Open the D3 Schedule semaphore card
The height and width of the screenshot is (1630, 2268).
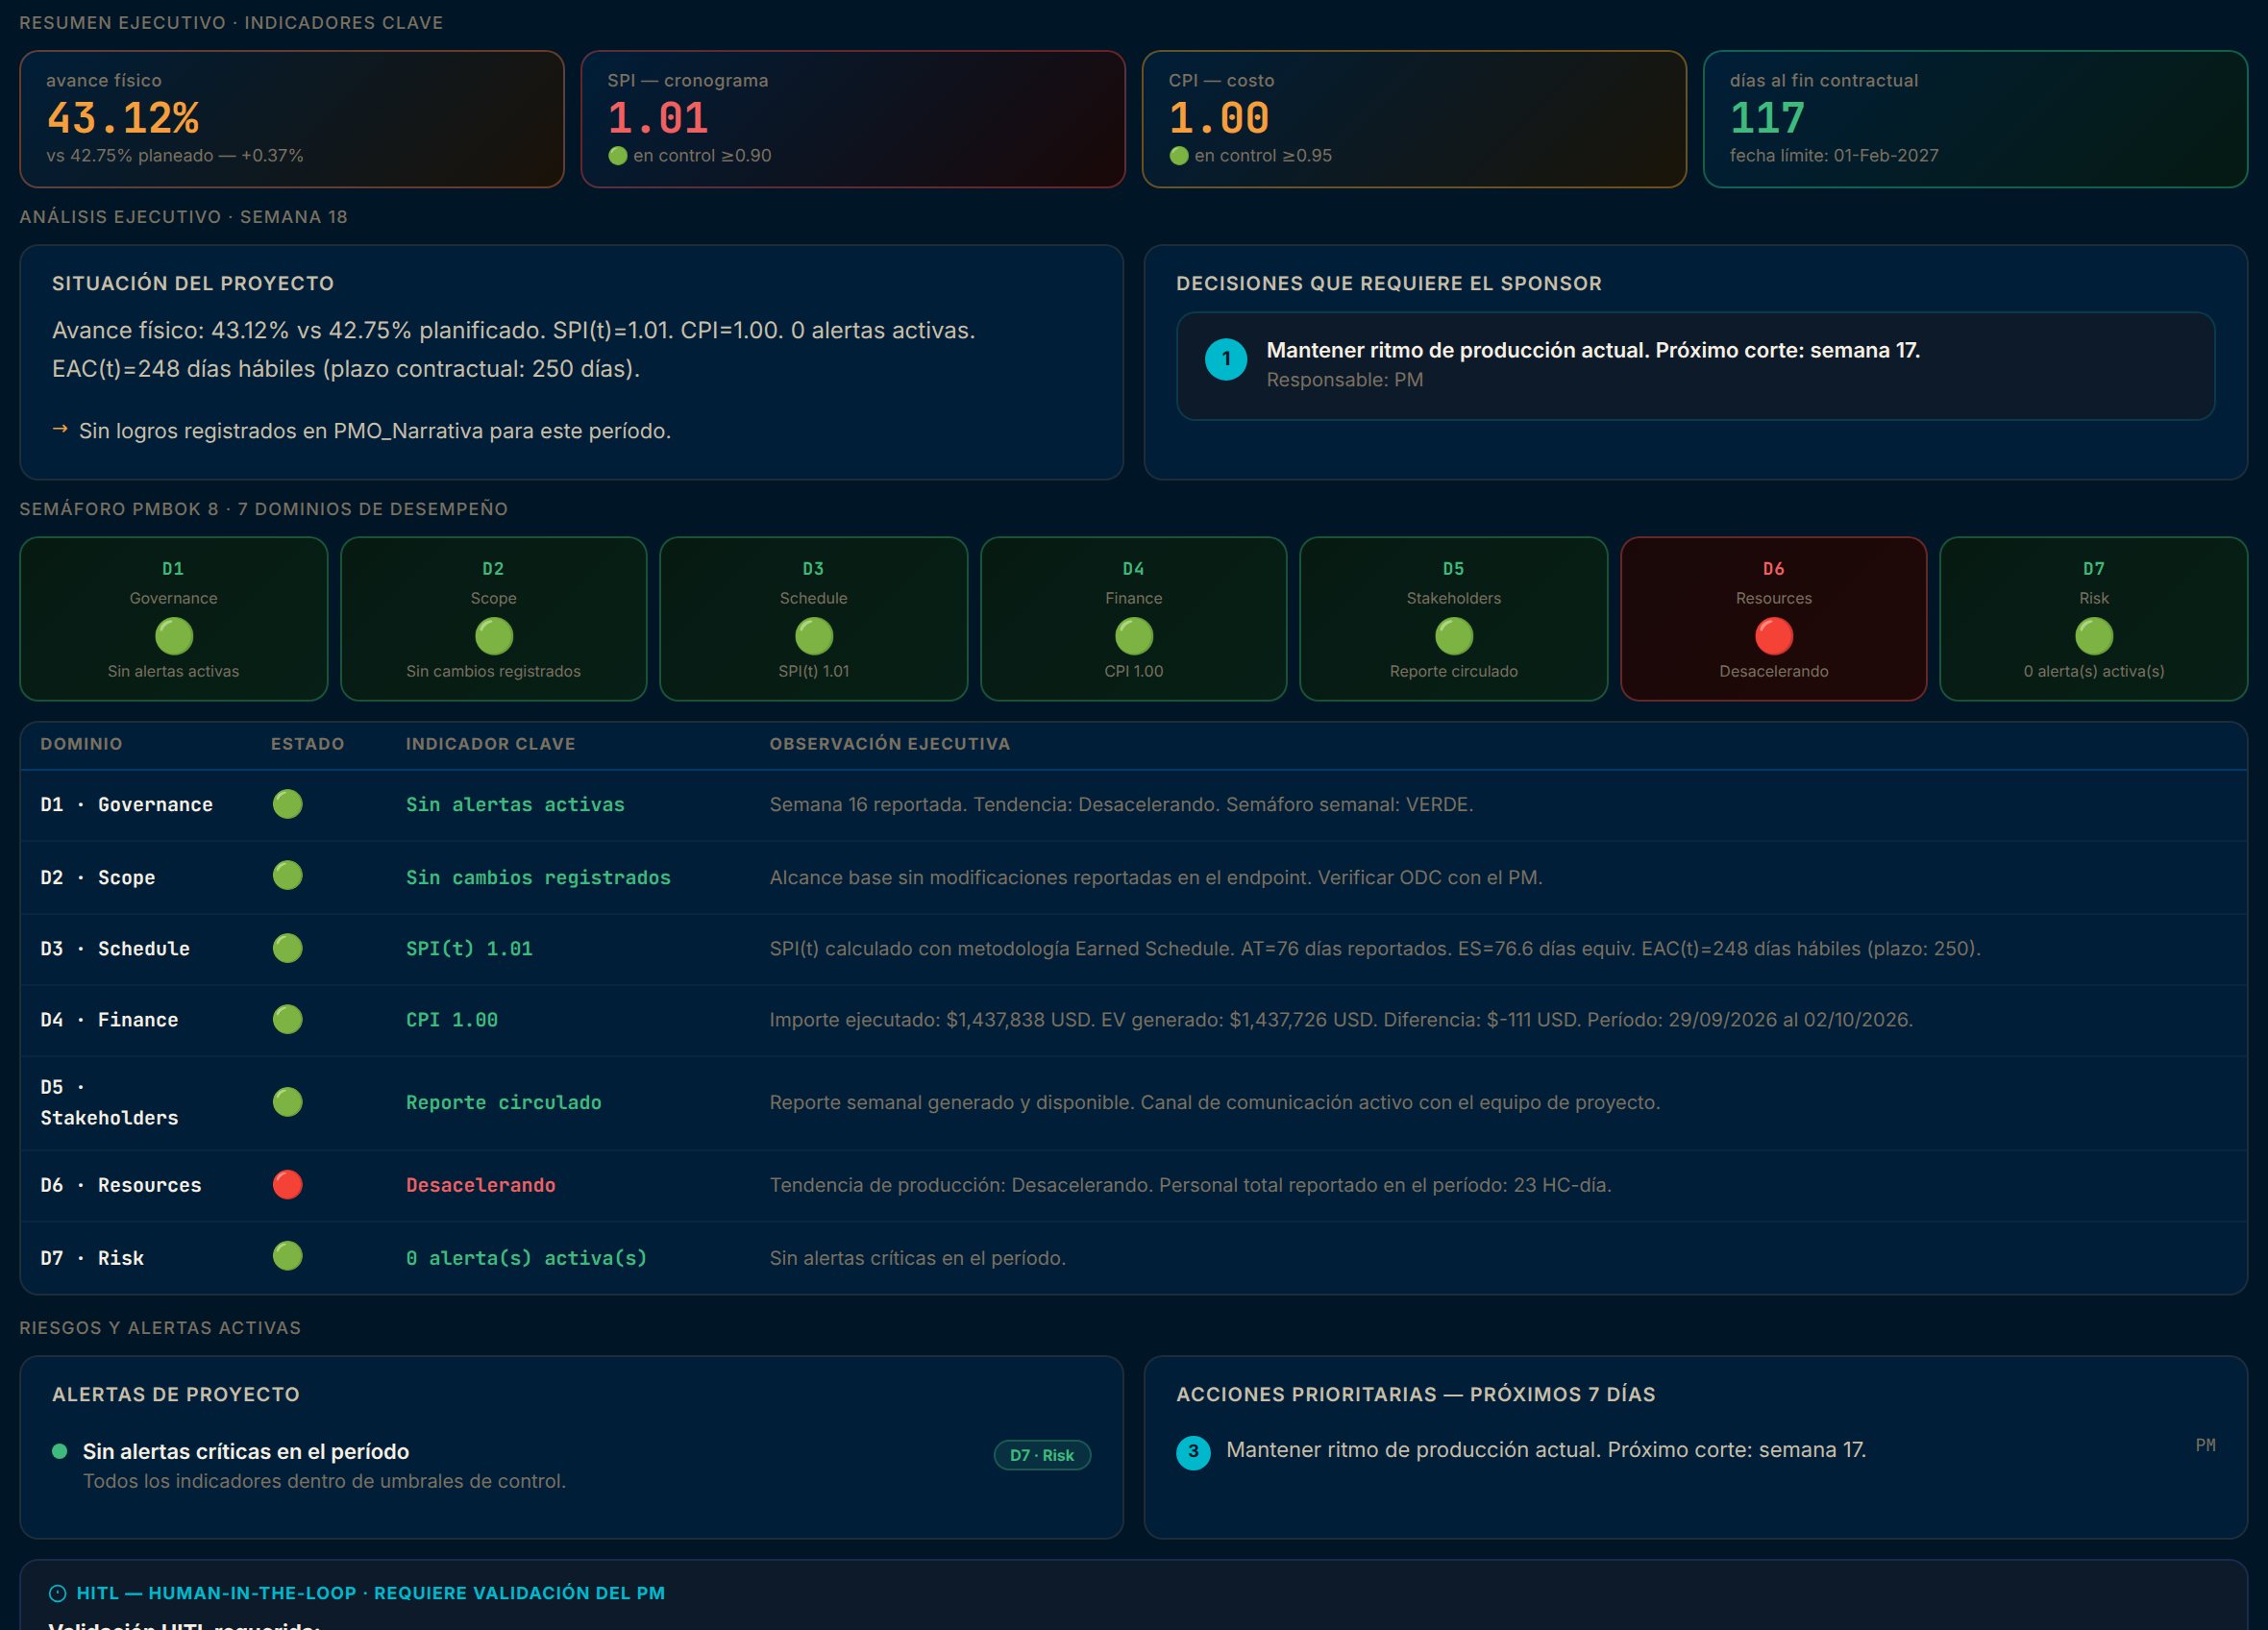pos(813,619)
